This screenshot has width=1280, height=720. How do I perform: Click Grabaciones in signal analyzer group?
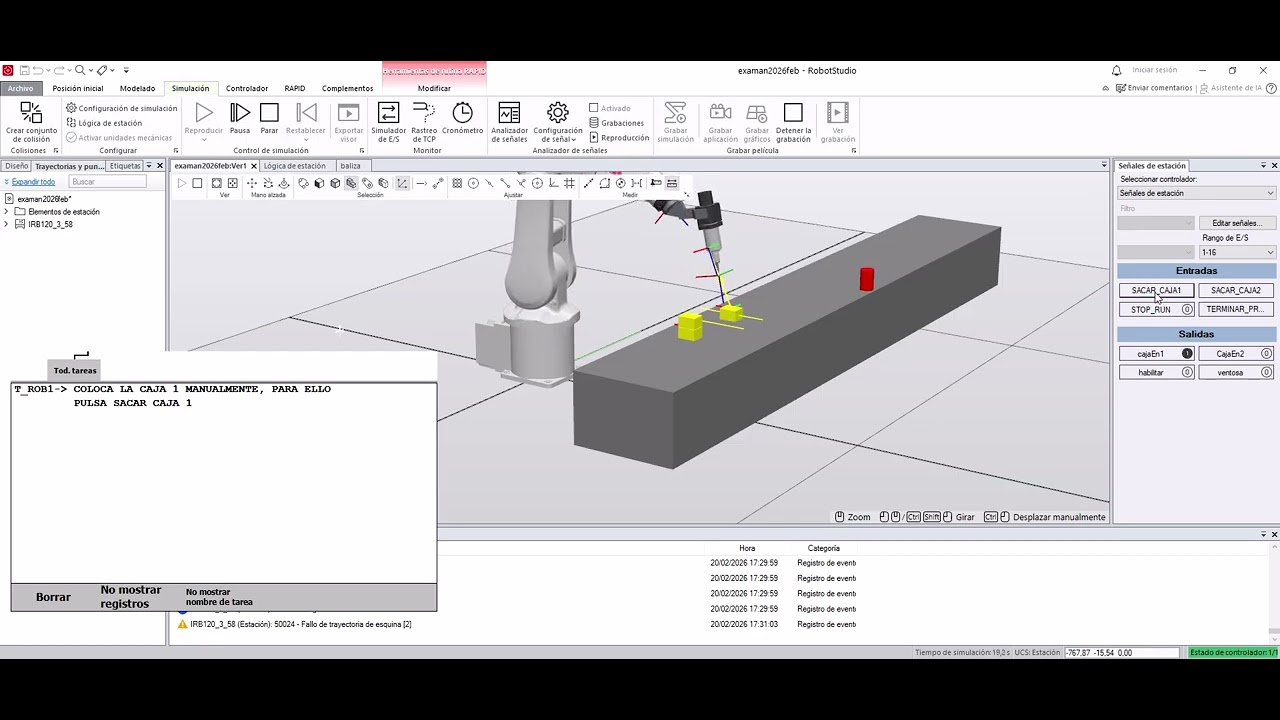[616, 123]
